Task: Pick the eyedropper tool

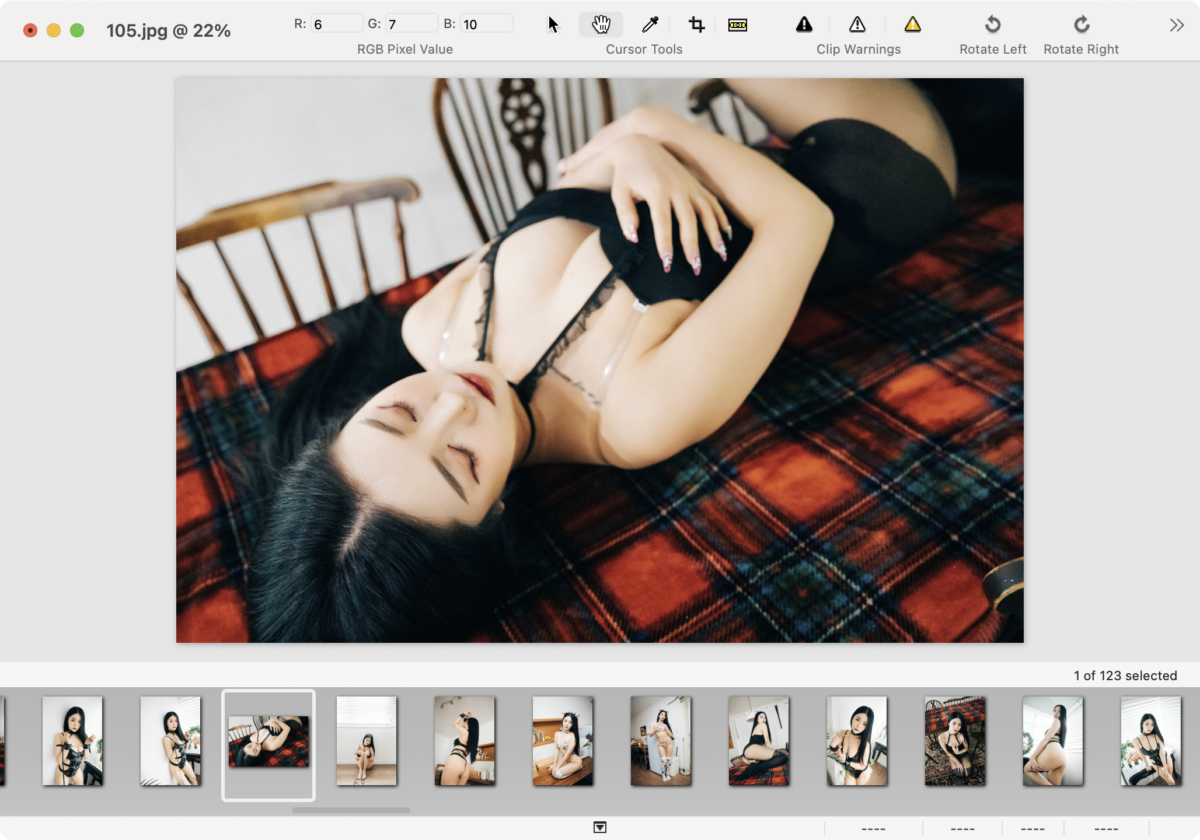Action: pos(650,24)
